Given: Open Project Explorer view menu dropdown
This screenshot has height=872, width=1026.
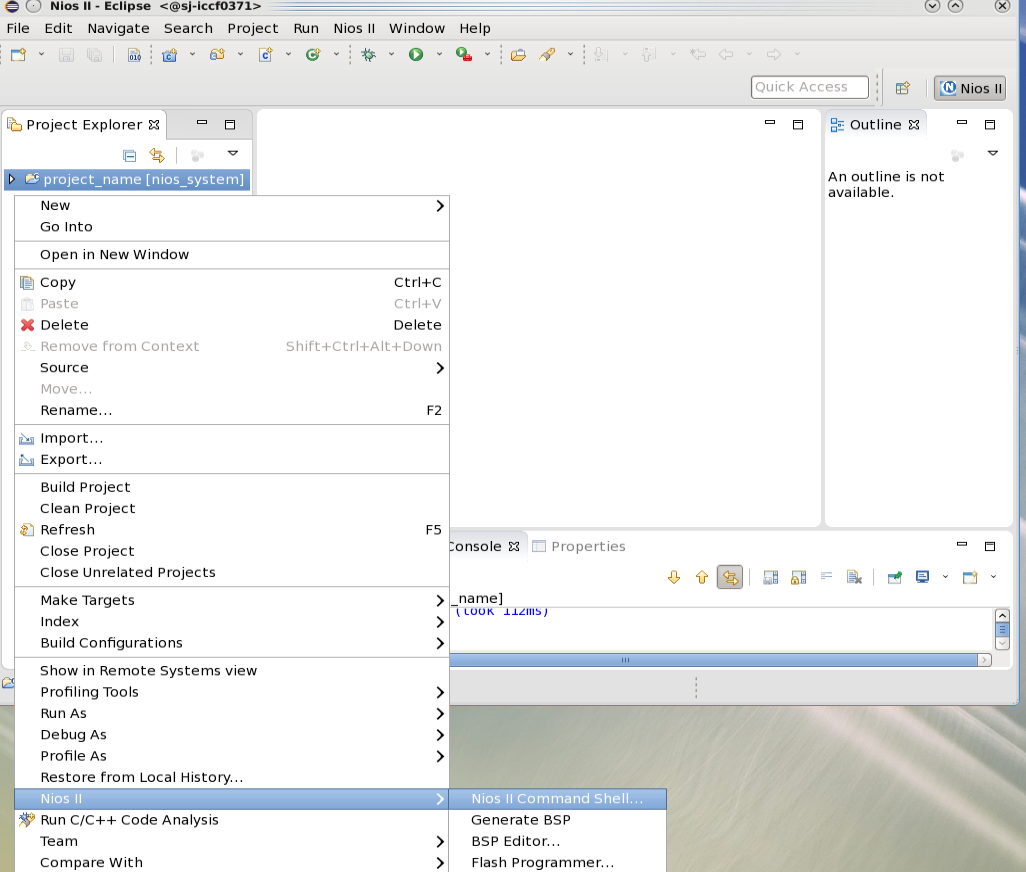Looking at the screenshot, I should click(233, 154).
